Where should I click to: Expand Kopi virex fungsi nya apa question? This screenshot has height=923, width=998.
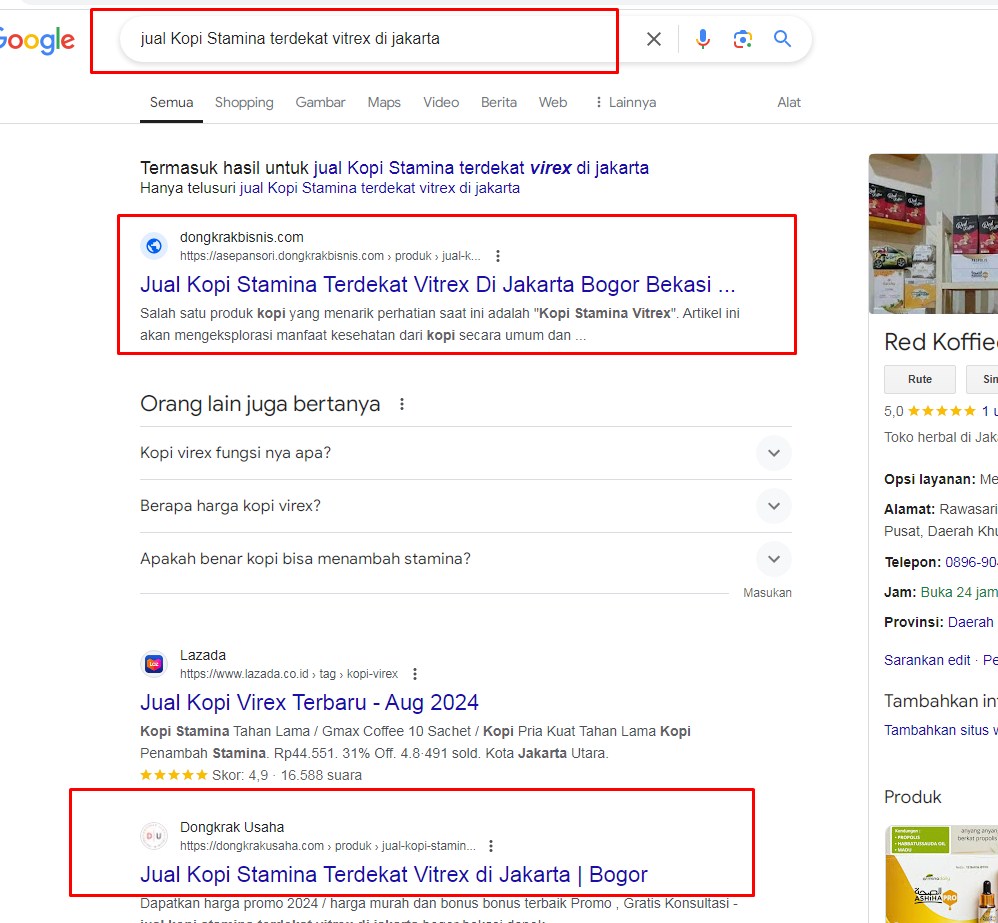pos(465,453)
